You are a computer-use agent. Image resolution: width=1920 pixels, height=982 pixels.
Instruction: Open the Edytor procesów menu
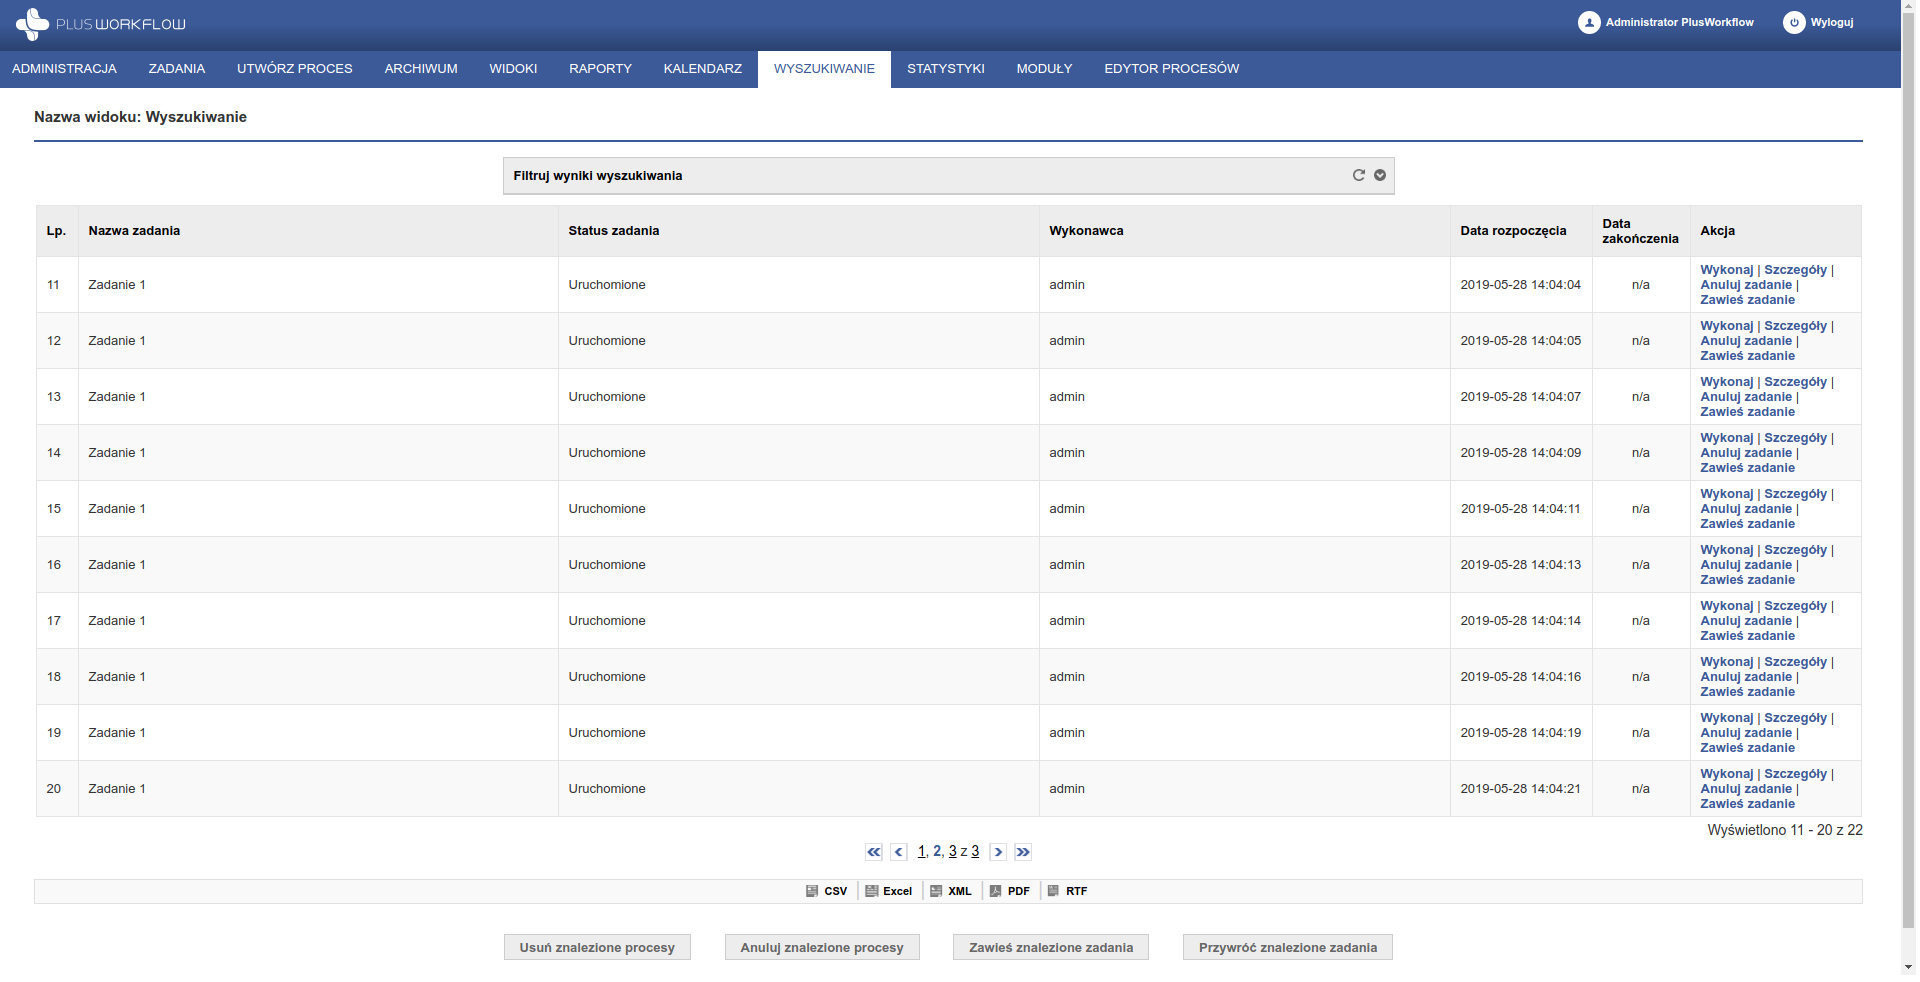(1171, 69)
